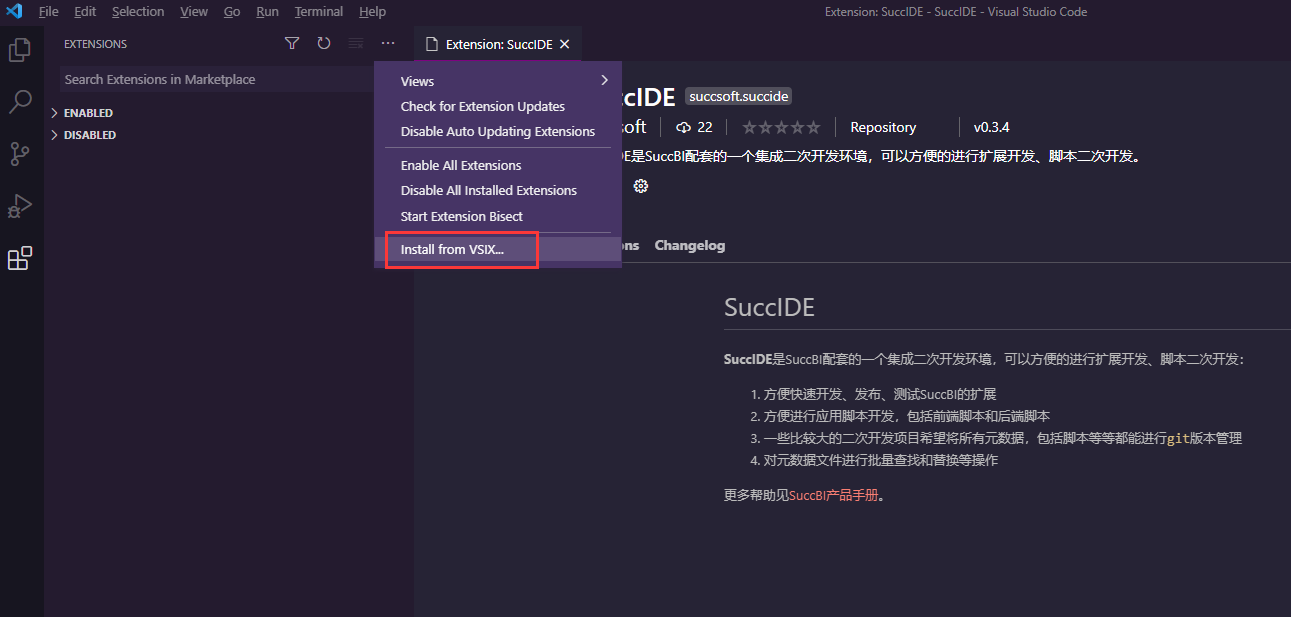Click the clear extensions search results icon
The height and width of the screenshot is (617, 1291).
356,43
